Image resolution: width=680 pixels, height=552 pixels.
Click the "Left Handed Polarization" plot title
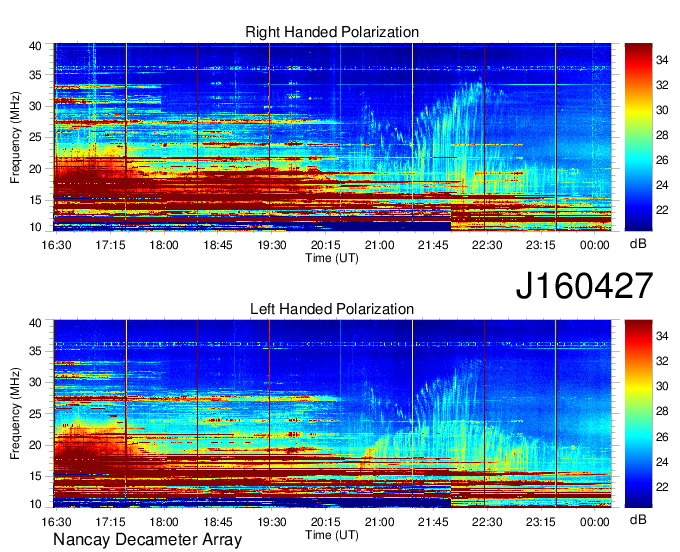point(332,309)
